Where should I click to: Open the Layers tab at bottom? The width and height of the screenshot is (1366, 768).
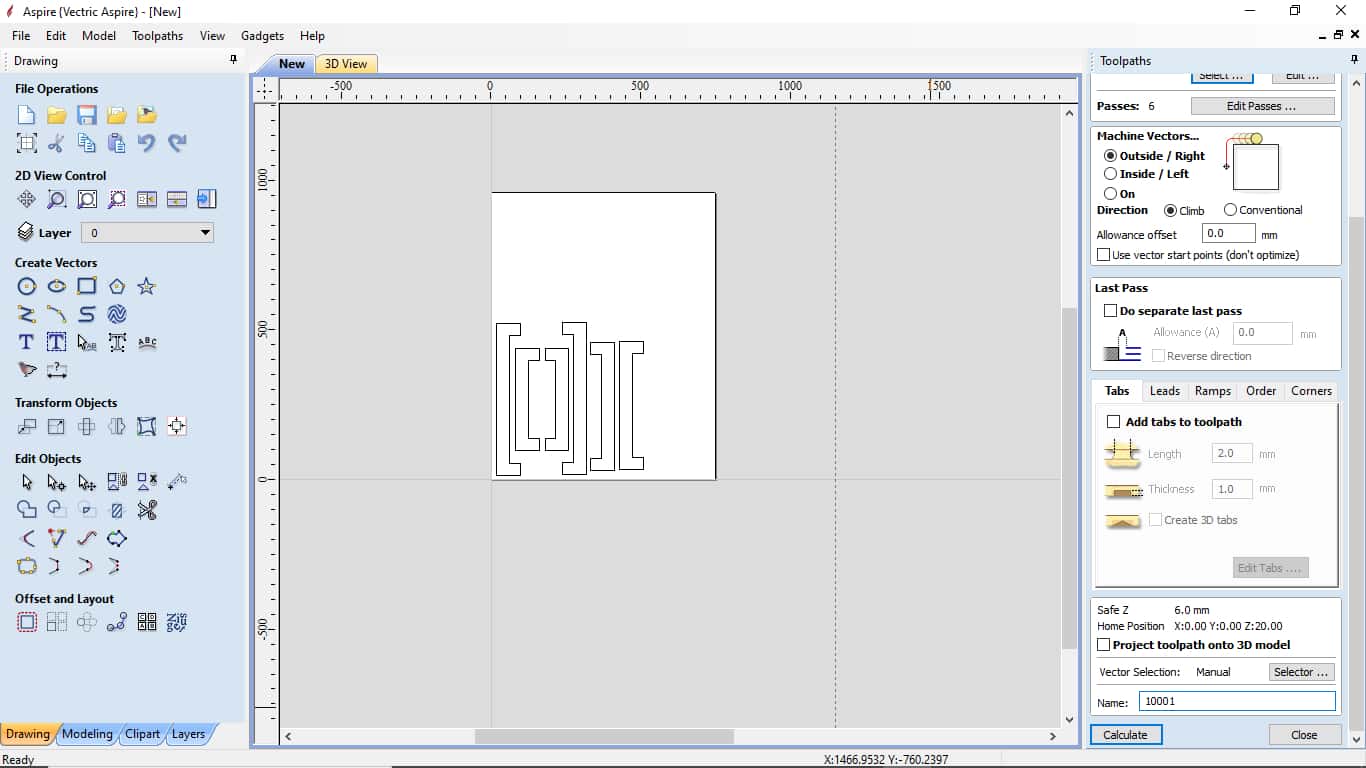(188, 734)
